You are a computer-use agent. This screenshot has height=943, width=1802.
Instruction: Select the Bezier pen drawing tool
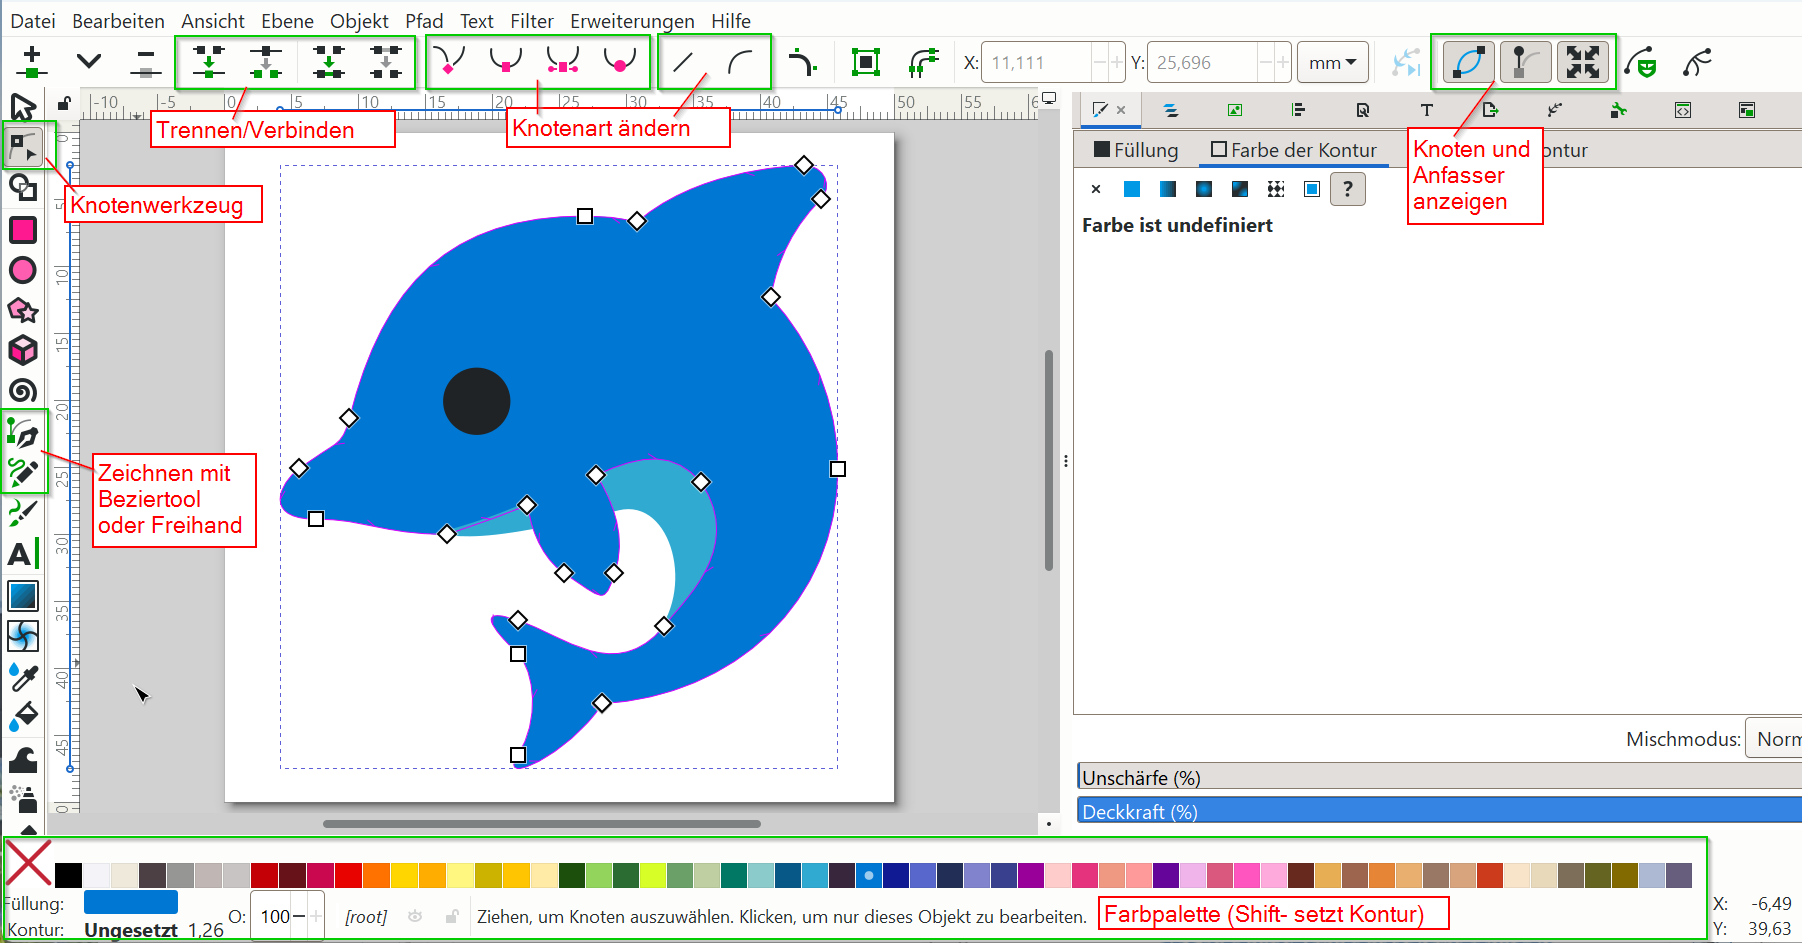click(23, 434)
